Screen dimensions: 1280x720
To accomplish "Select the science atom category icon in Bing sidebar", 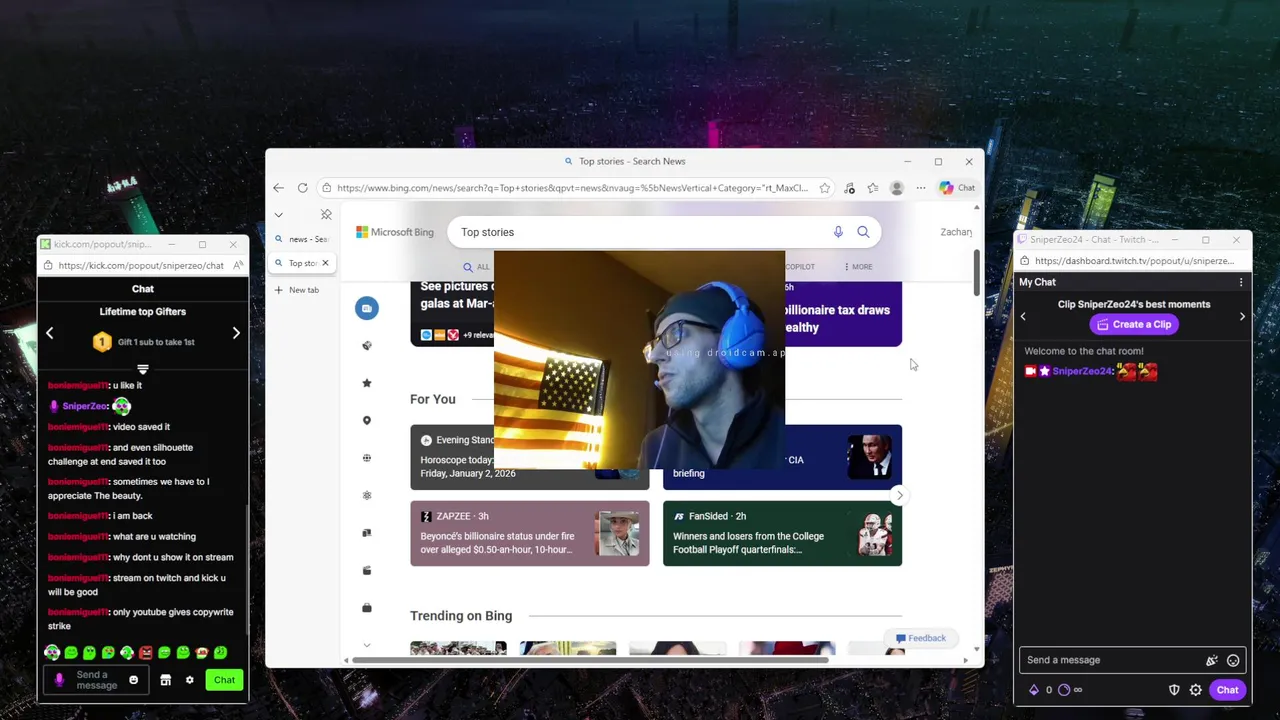I will (x=367, y=495).
